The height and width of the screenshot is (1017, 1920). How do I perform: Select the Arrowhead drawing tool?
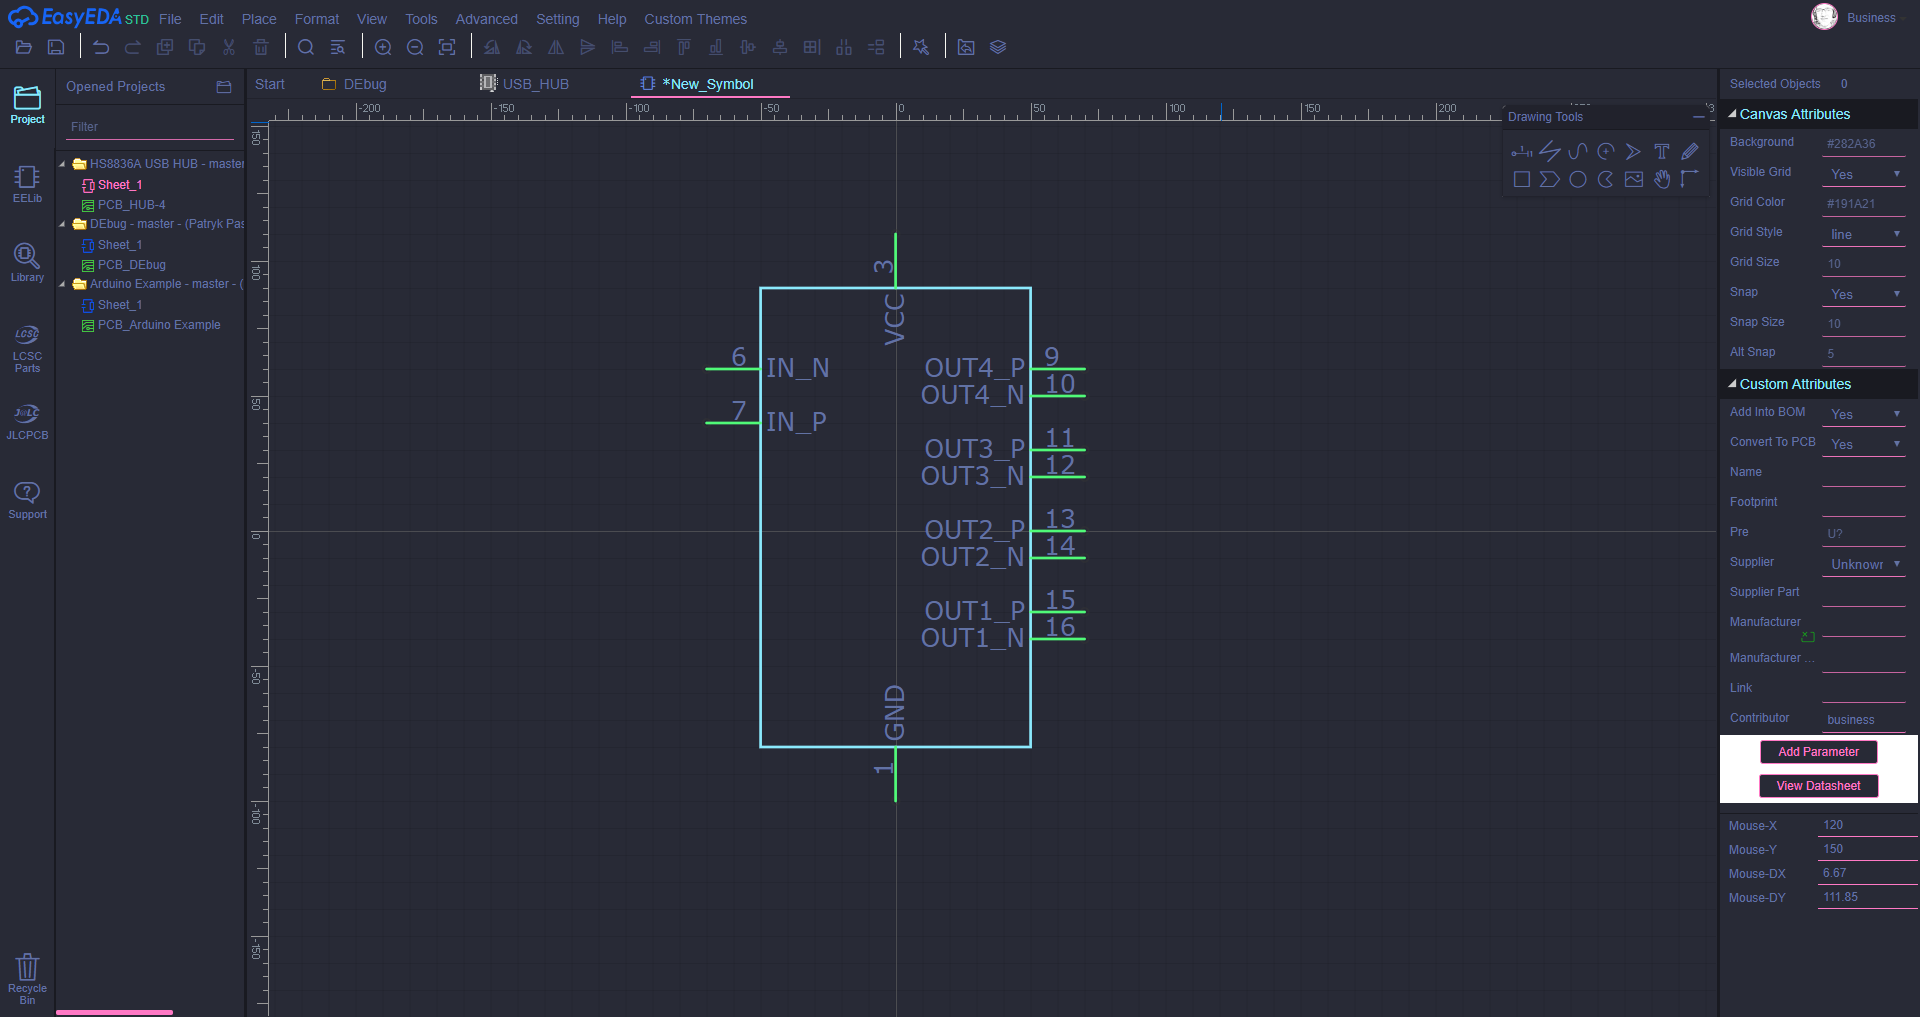[1633, 152]
